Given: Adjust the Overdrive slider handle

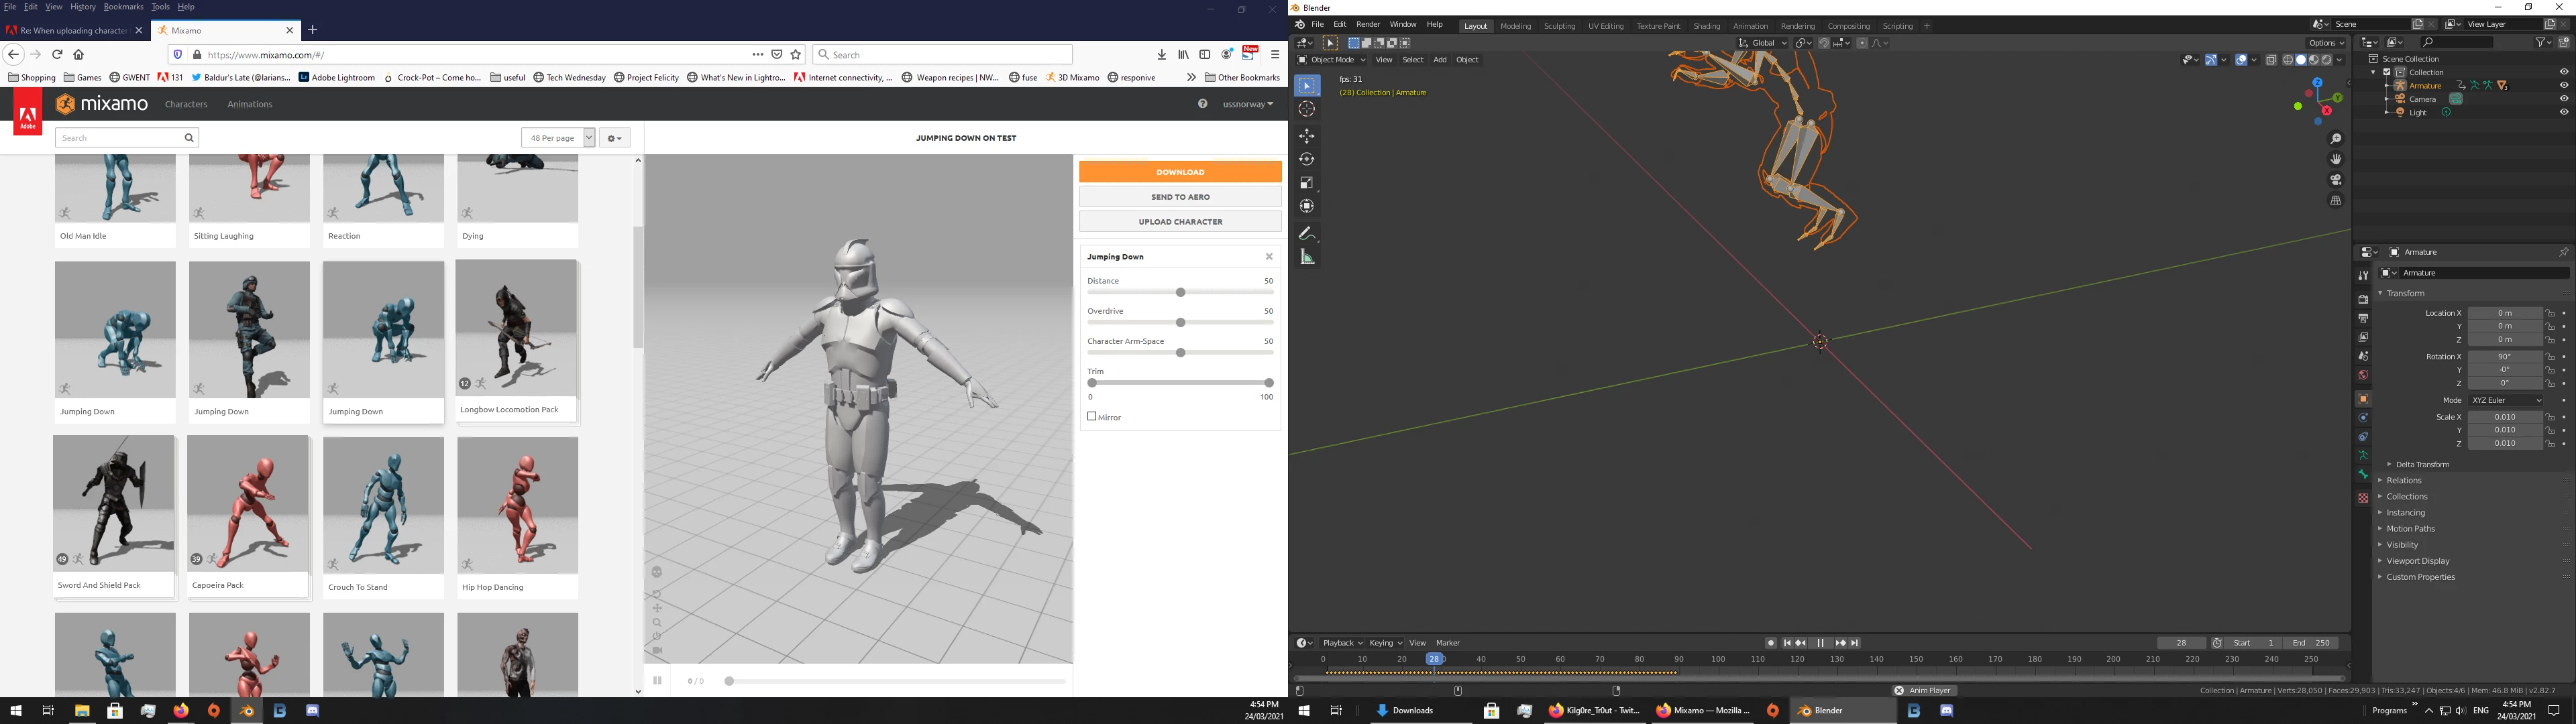Looking at the screenshot, I should click(1181, 323).
